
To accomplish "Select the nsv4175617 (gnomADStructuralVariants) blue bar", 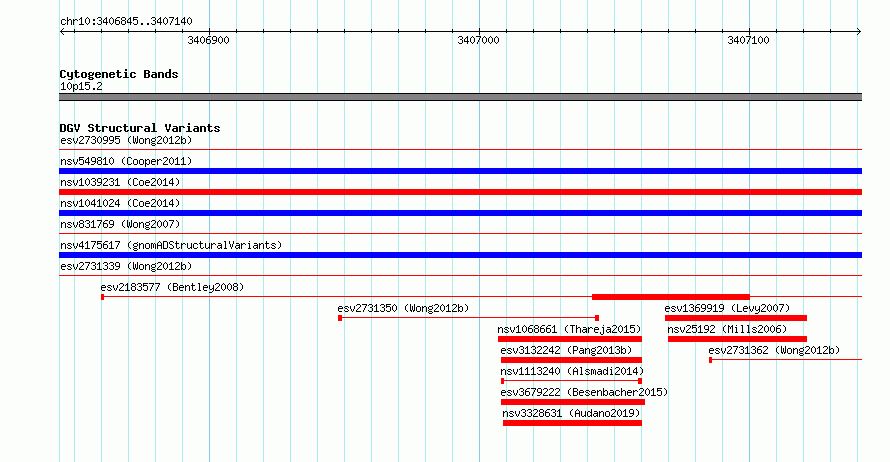I will (460, 255).
